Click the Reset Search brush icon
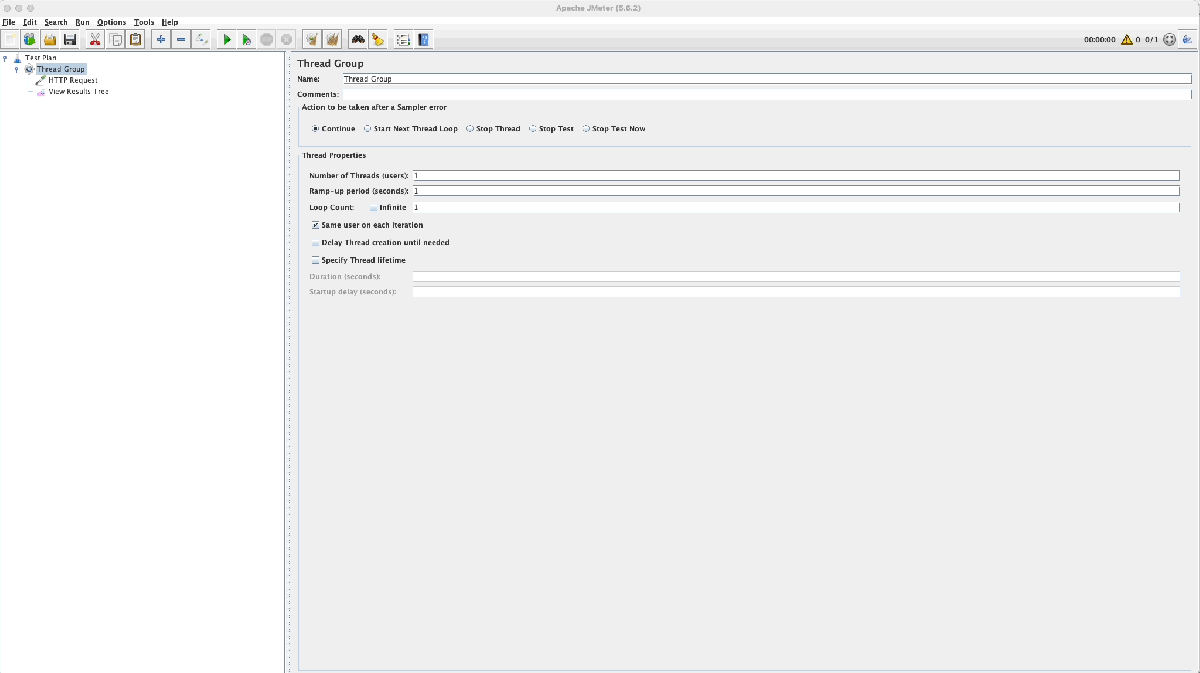 pos(378,39)
